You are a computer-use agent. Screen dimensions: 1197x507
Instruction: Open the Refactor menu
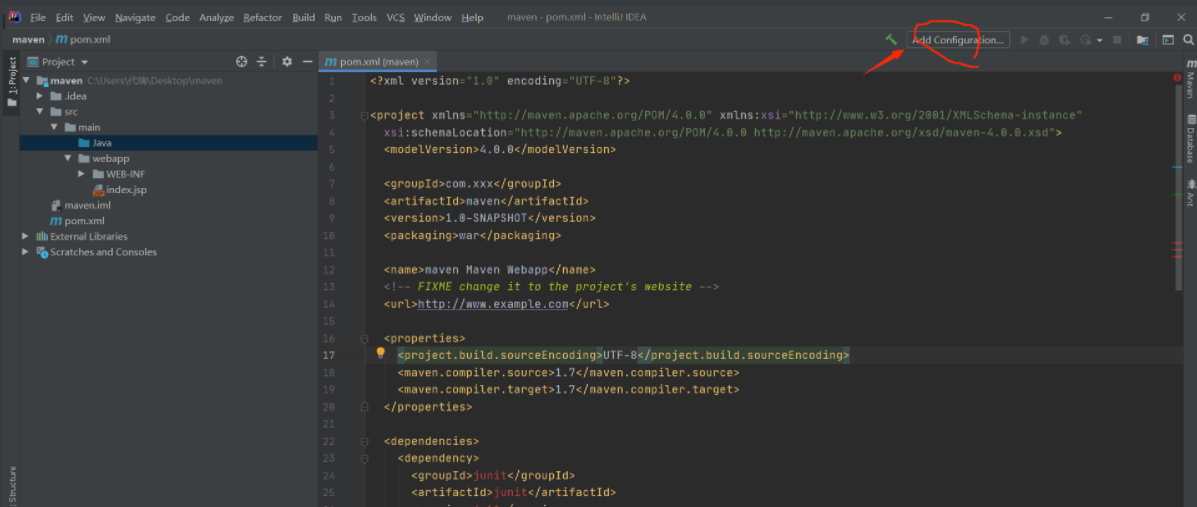(263, 18)
